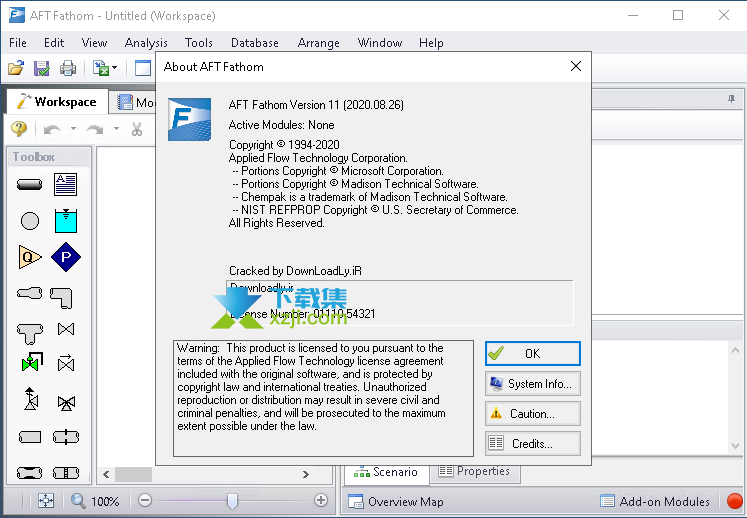This screenshot has height=518, width=747.
Task: Select the Pipe drawing tool in Toolbox
Action: point(30,184)
